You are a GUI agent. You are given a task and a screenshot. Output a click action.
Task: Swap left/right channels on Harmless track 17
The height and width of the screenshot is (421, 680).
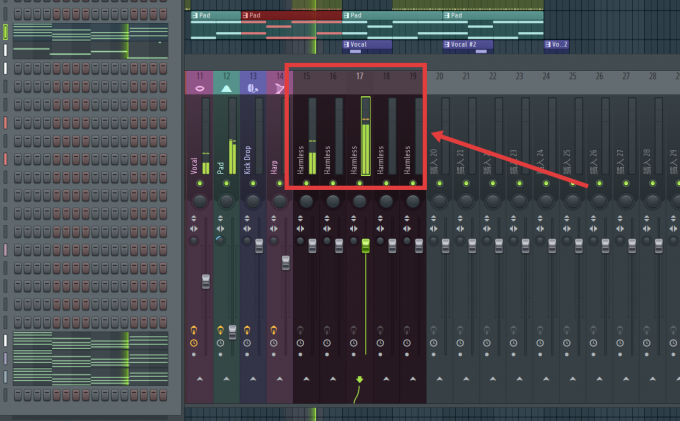pyautogui.click(x=353, y=228)
